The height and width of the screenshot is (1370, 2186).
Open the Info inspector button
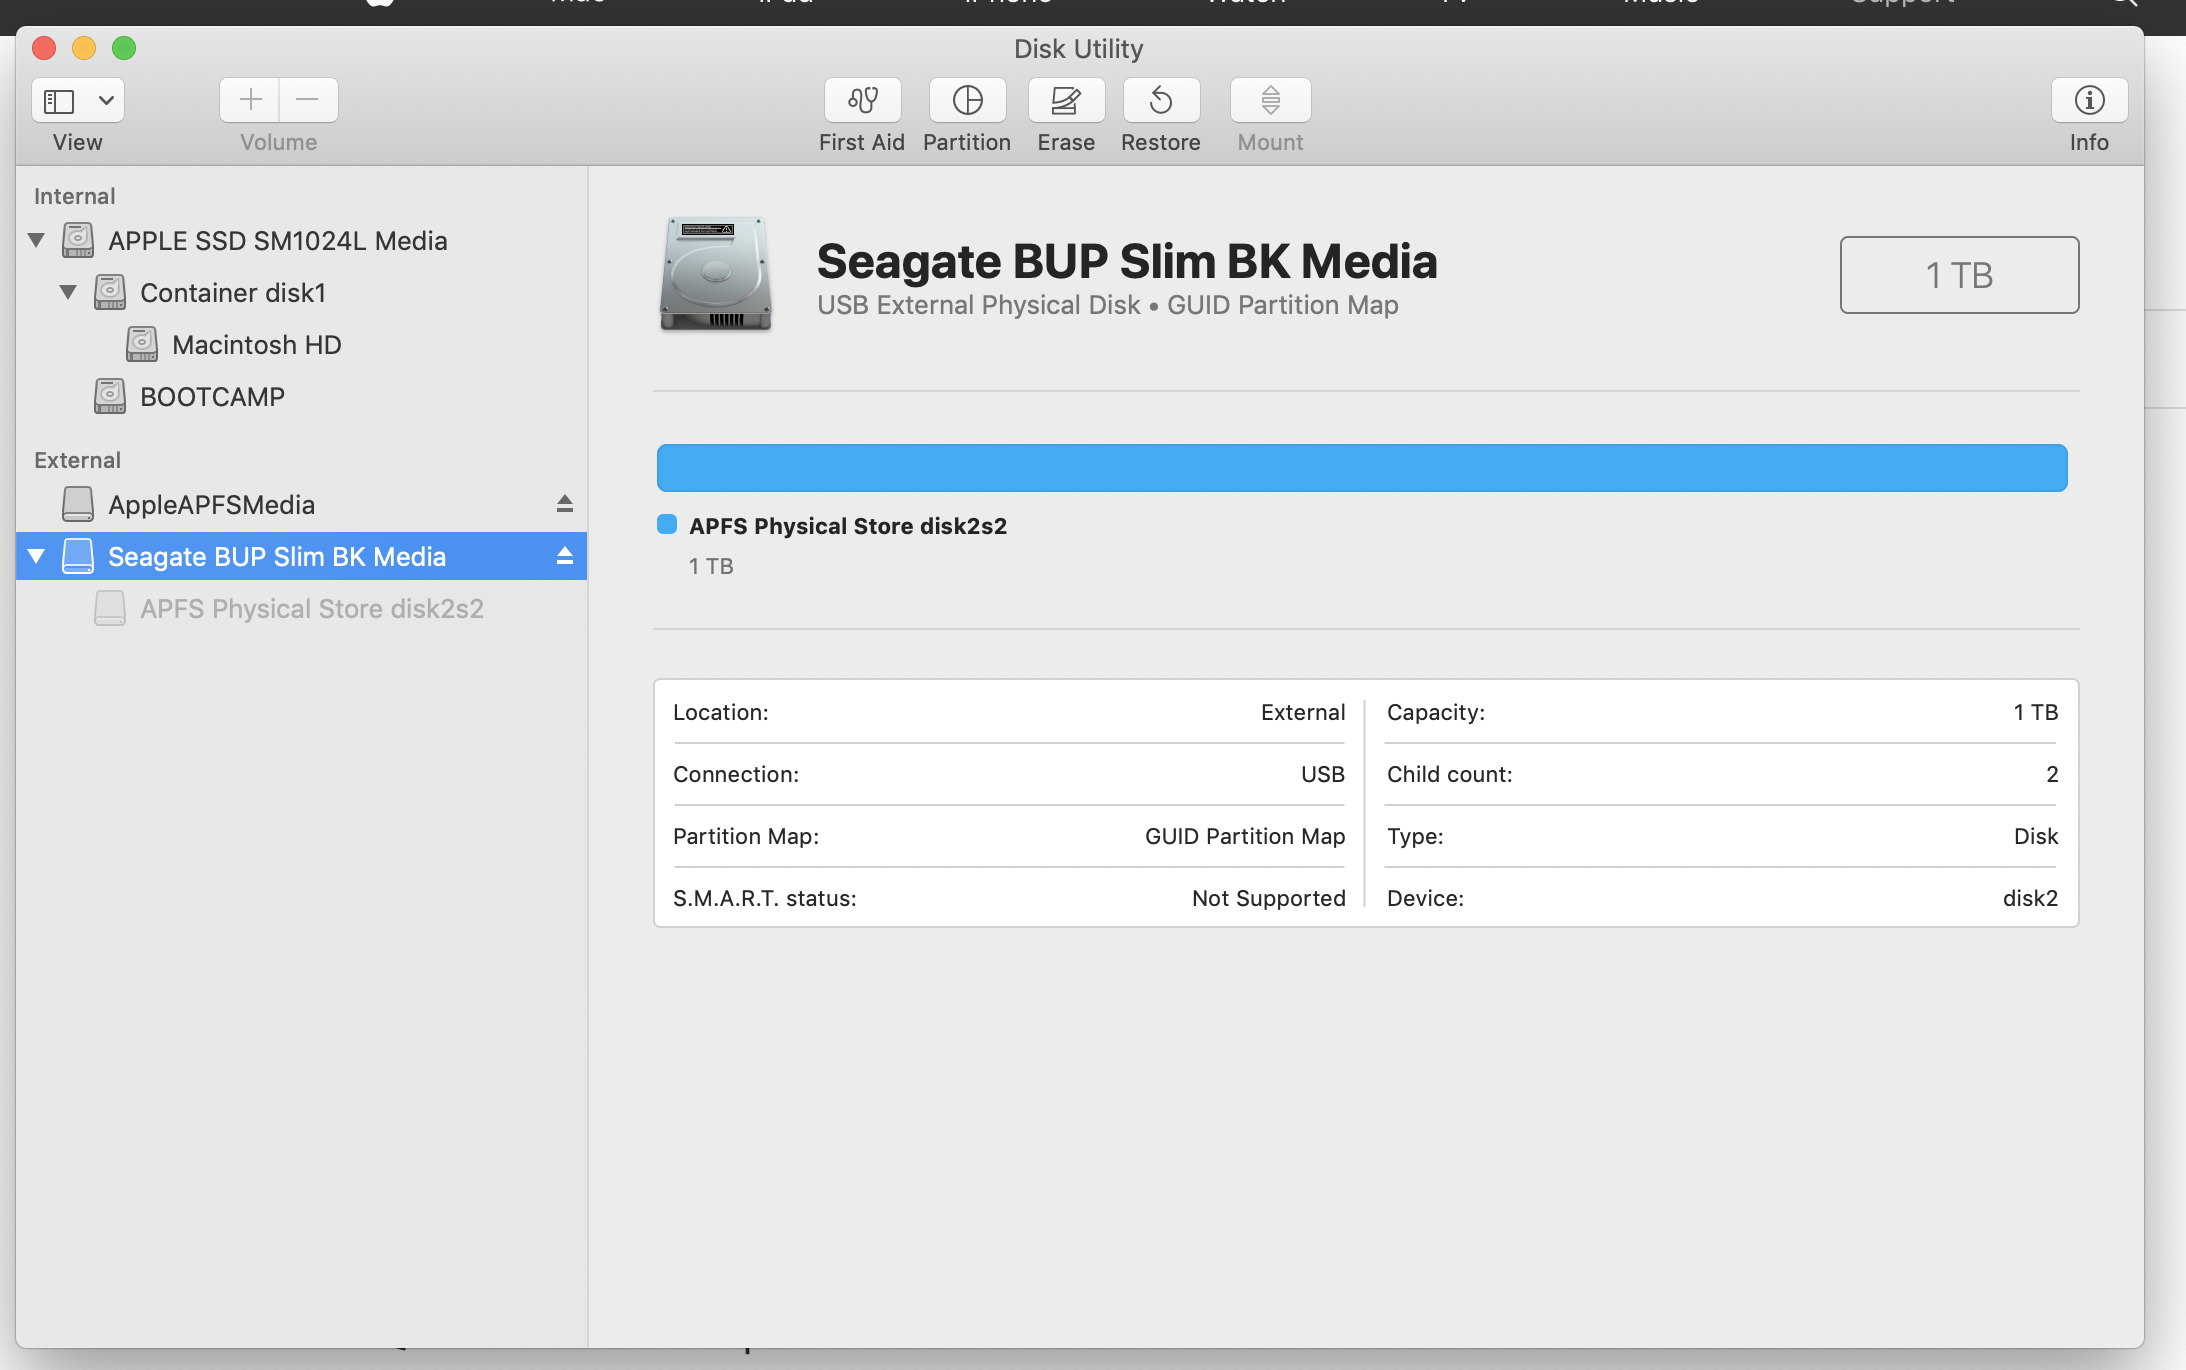(x=2089, y=101)
